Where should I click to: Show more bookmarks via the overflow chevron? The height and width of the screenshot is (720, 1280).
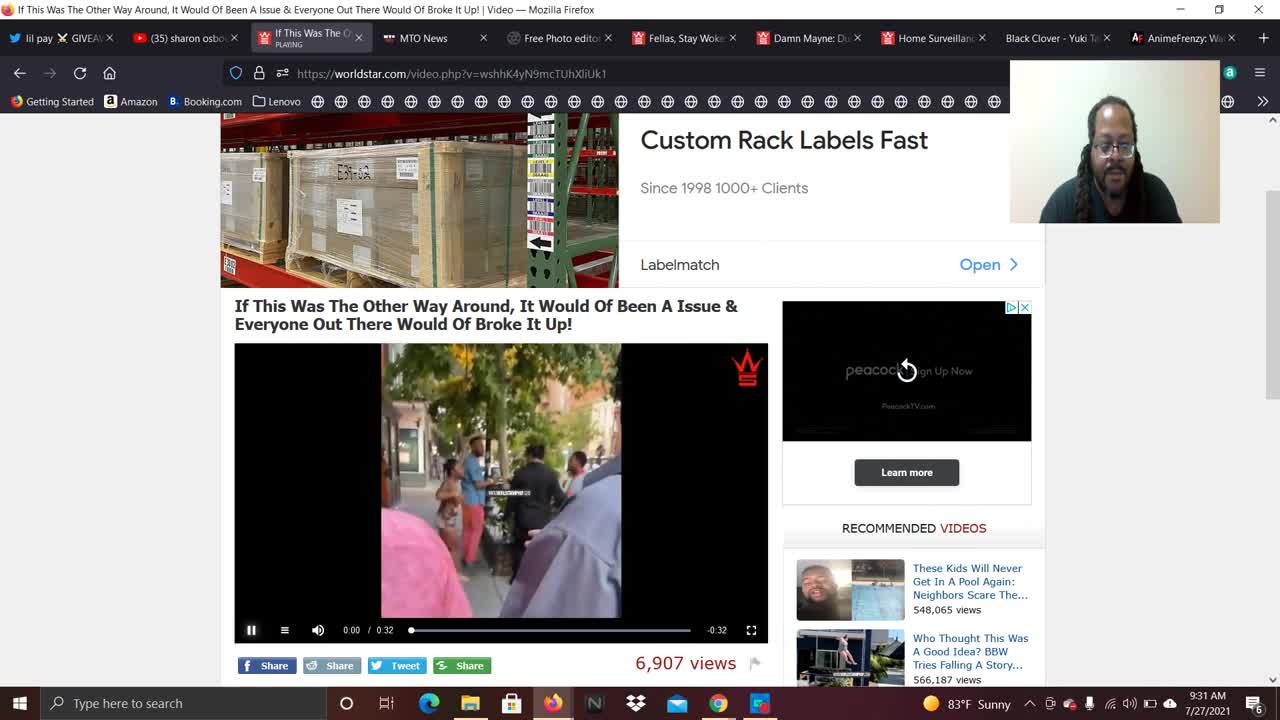point(1262,101)
